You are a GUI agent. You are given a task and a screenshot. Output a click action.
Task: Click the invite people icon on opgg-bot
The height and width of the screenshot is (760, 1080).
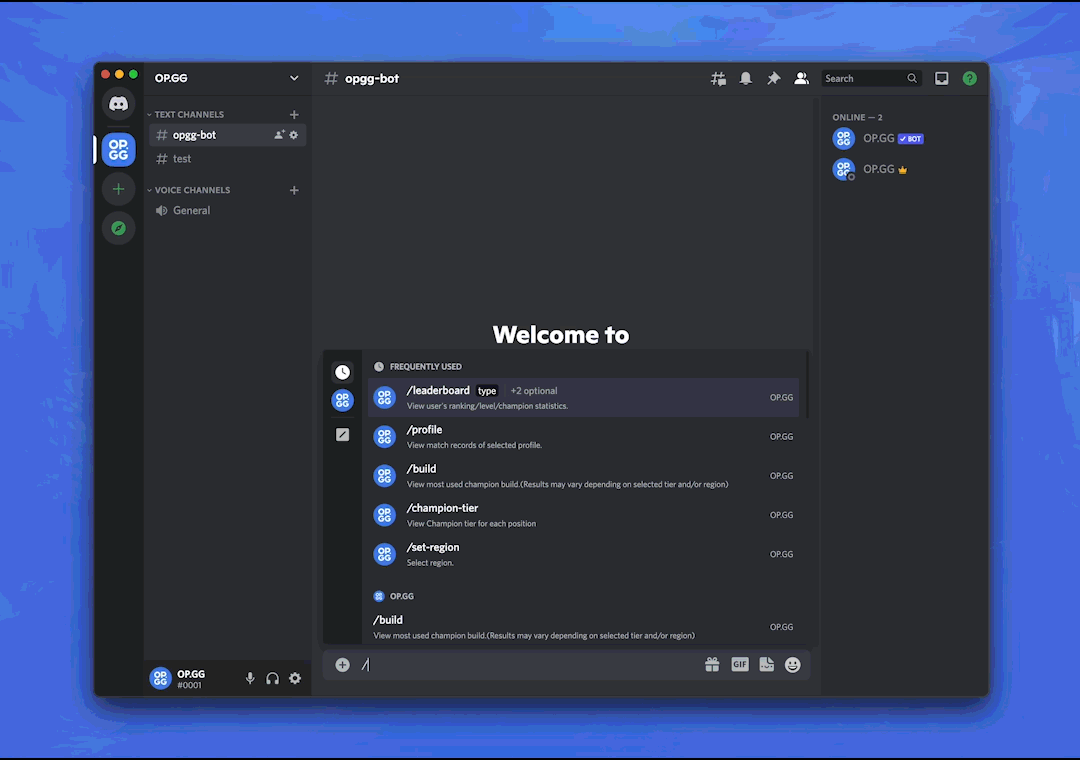(279, 135)
